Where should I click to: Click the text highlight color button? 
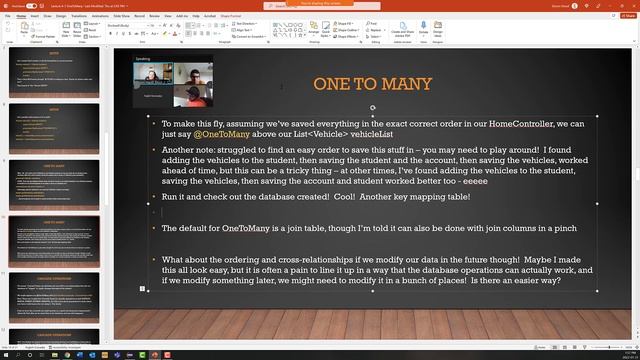[x=165, y=33]
